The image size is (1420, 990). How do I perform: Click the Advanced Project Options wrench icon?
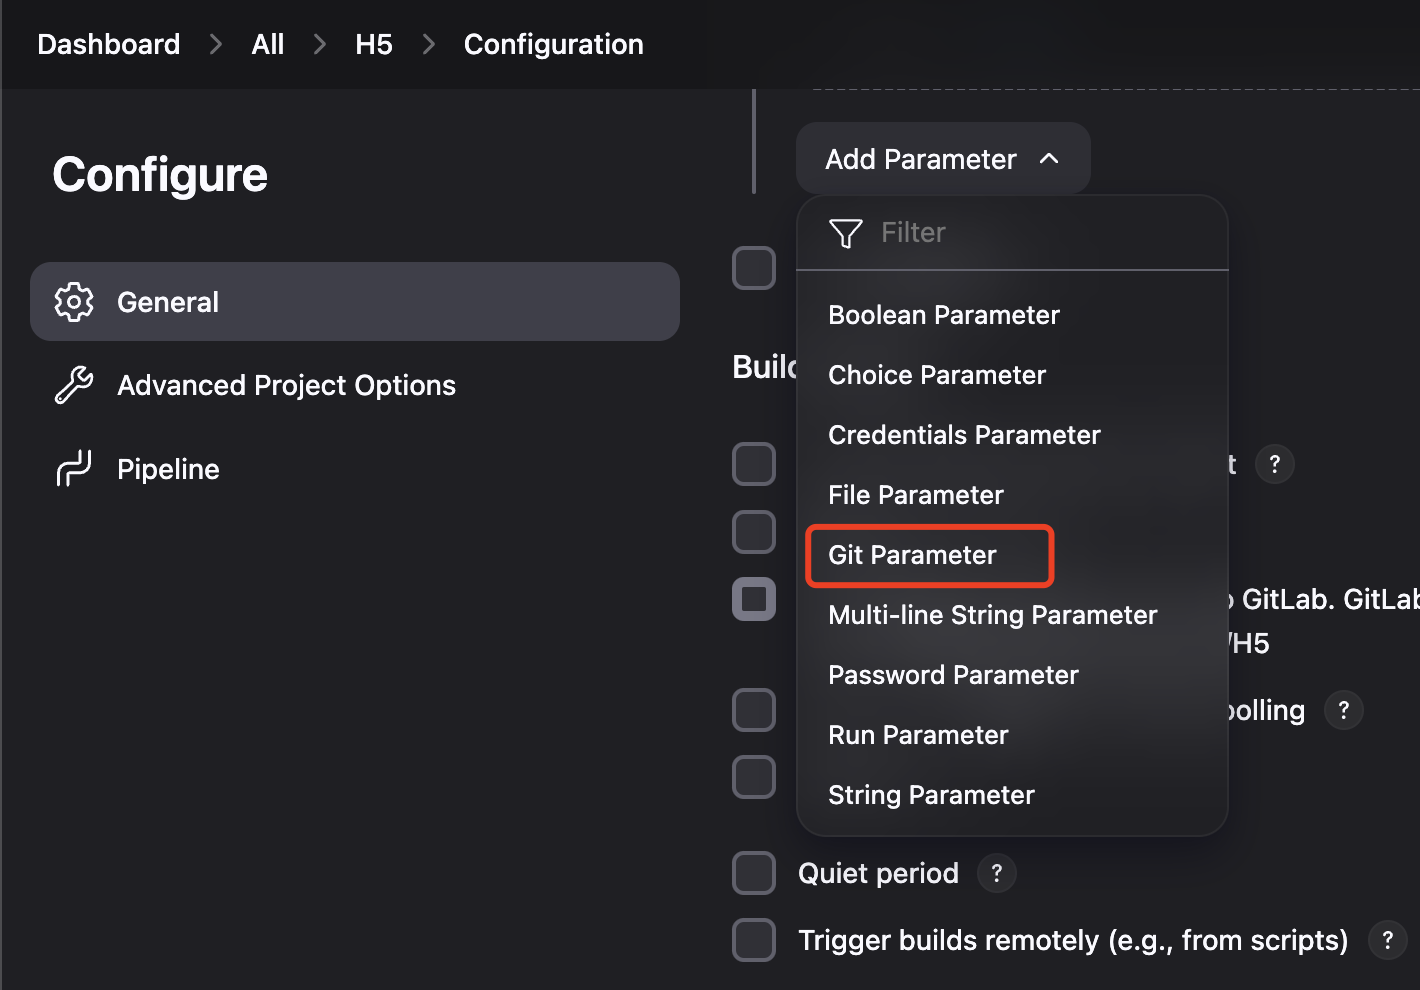(x=74, y=385)
